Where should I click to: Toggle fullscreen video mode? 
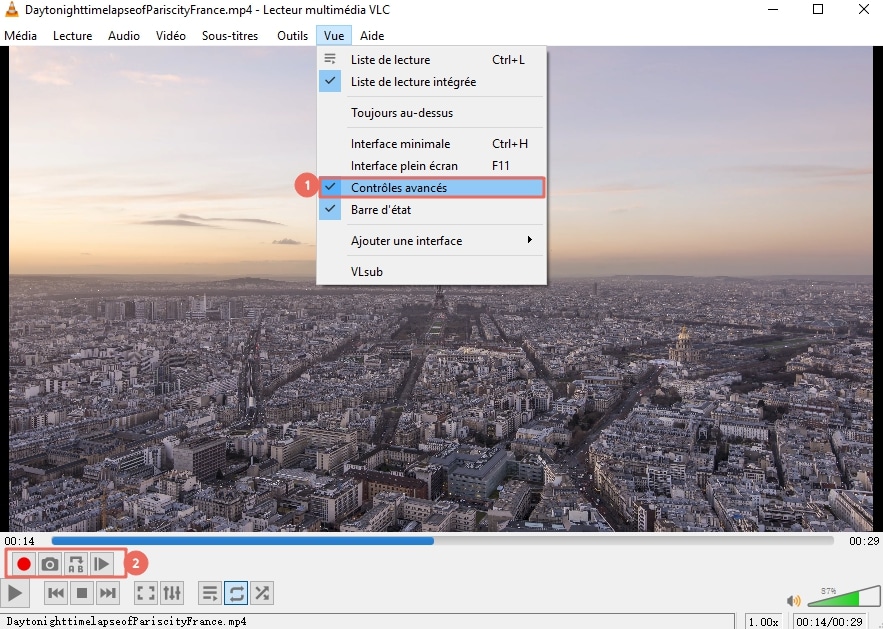tap(146, 593)
